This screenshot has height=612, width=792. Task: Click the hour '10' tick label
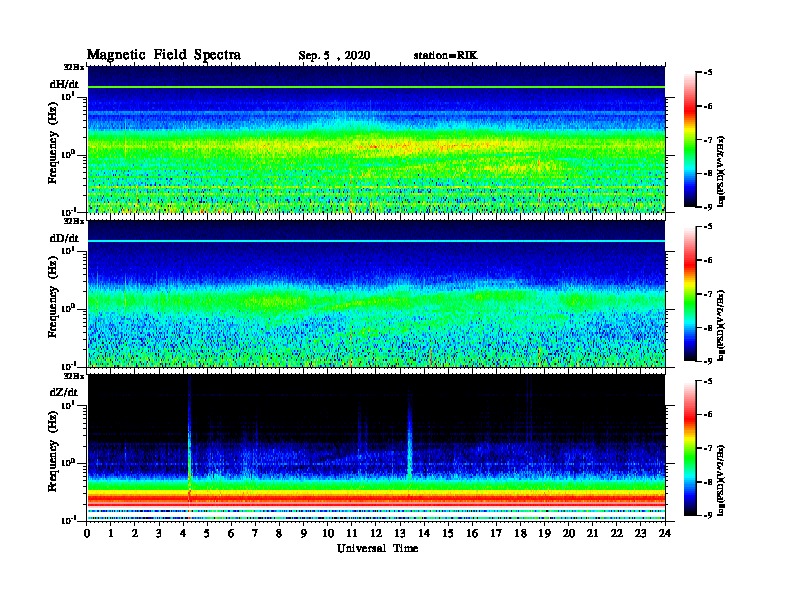tap(328, 533)
